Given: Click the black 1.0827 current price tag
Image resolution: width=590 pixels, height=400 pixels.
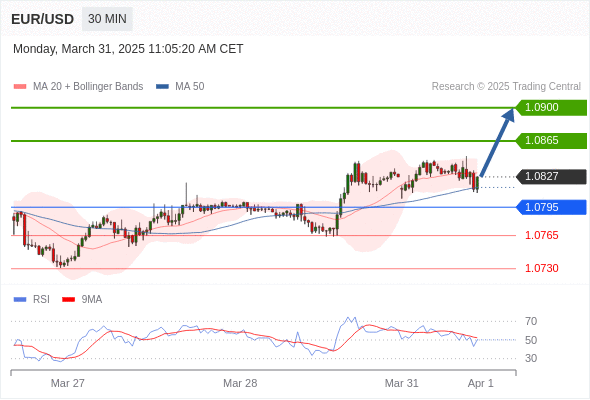Looking at the screenshot, I should point(551,176).
